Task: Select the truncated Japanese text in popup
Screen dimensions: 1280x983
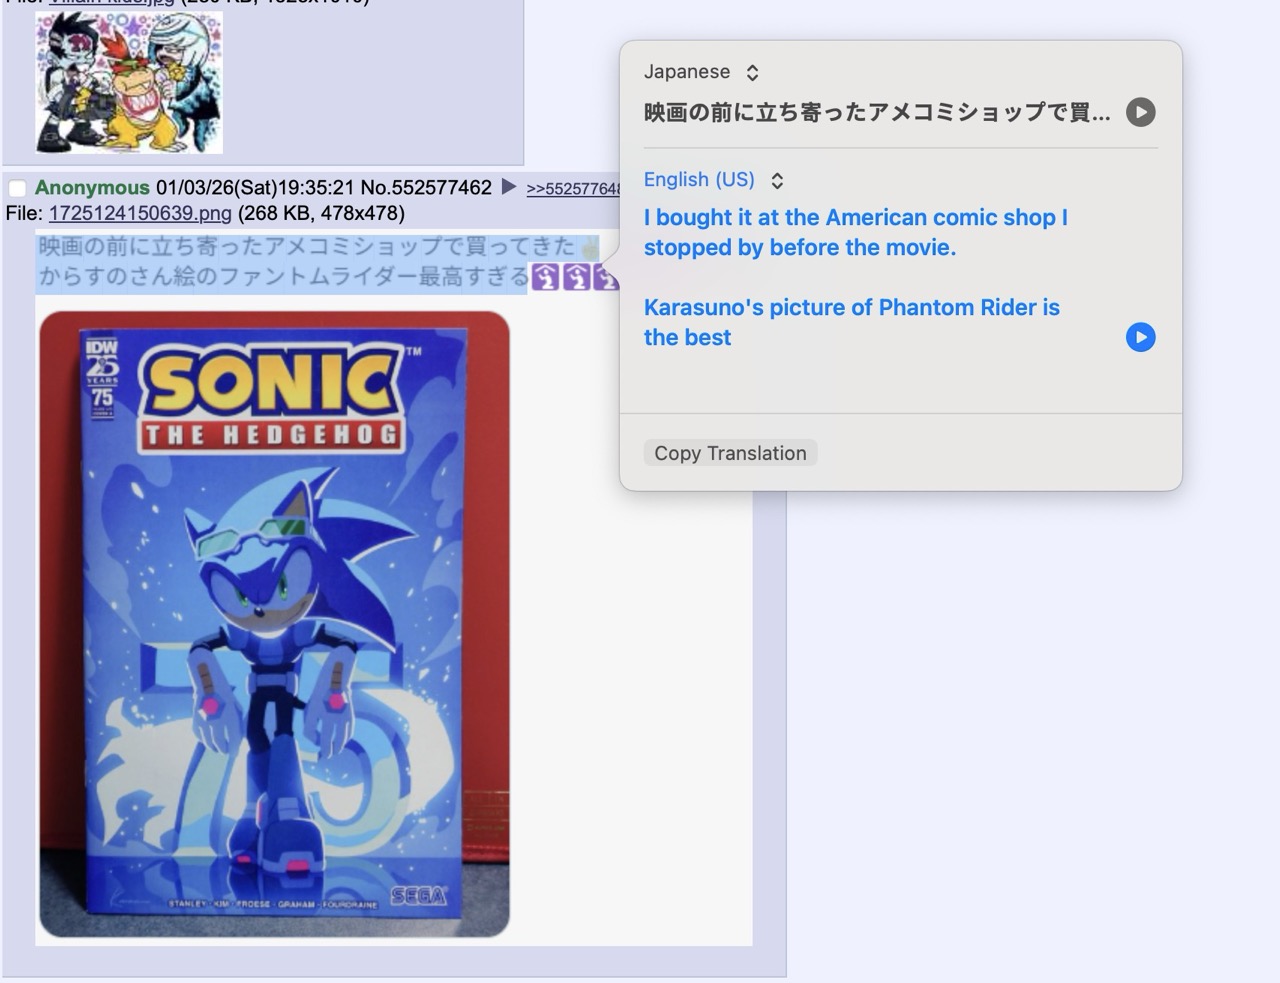Action: point(877,112)
